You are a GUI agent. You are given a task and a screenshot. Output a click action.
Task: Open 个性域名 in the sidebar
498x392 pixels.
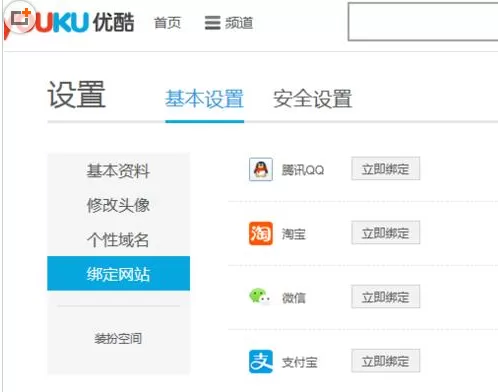118,239
